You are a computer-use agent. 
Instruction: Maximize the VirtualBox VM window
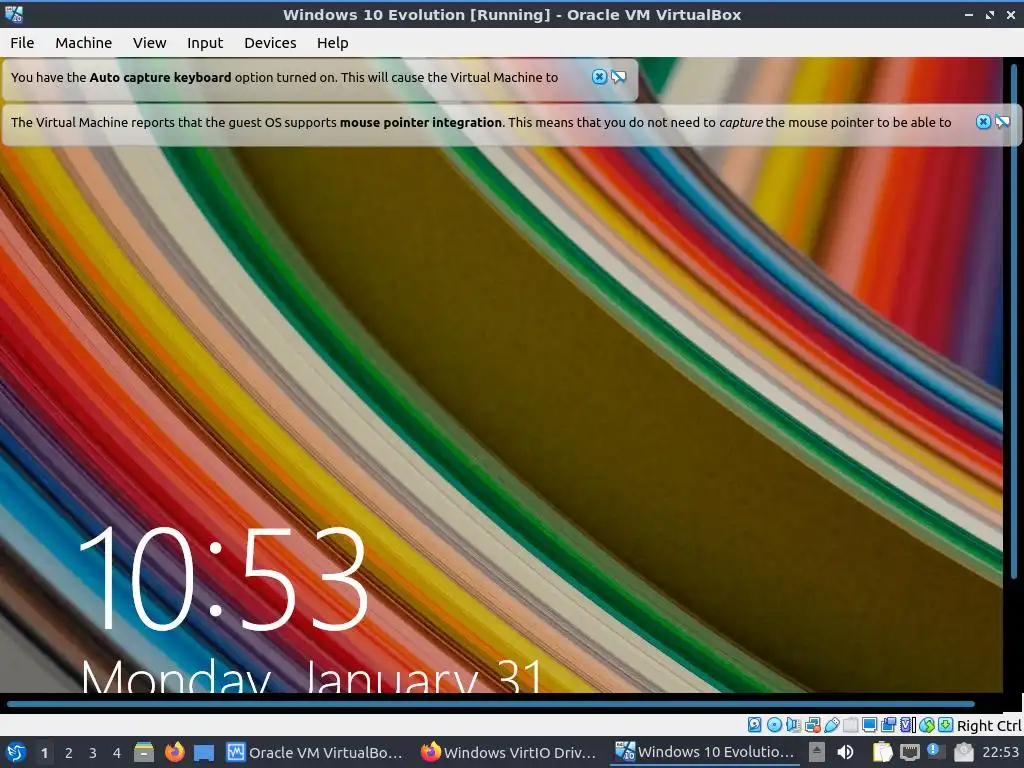990,14
